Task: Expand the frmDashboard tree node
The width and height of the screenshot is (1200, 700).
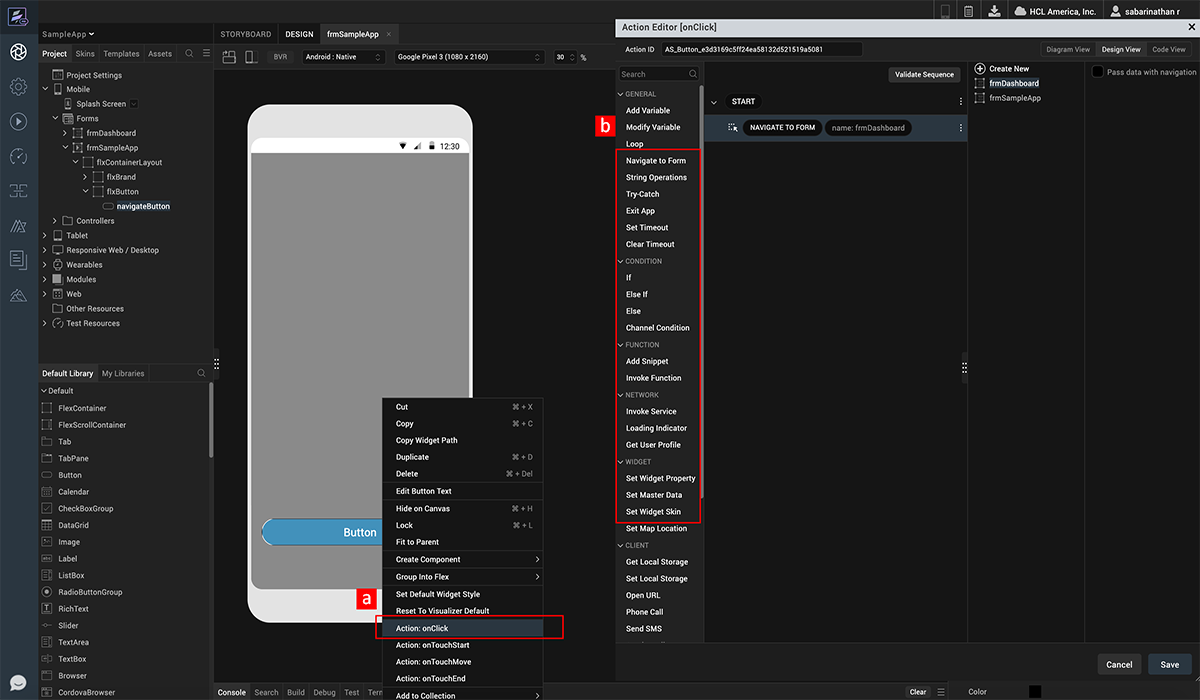Action: (65, 133)
